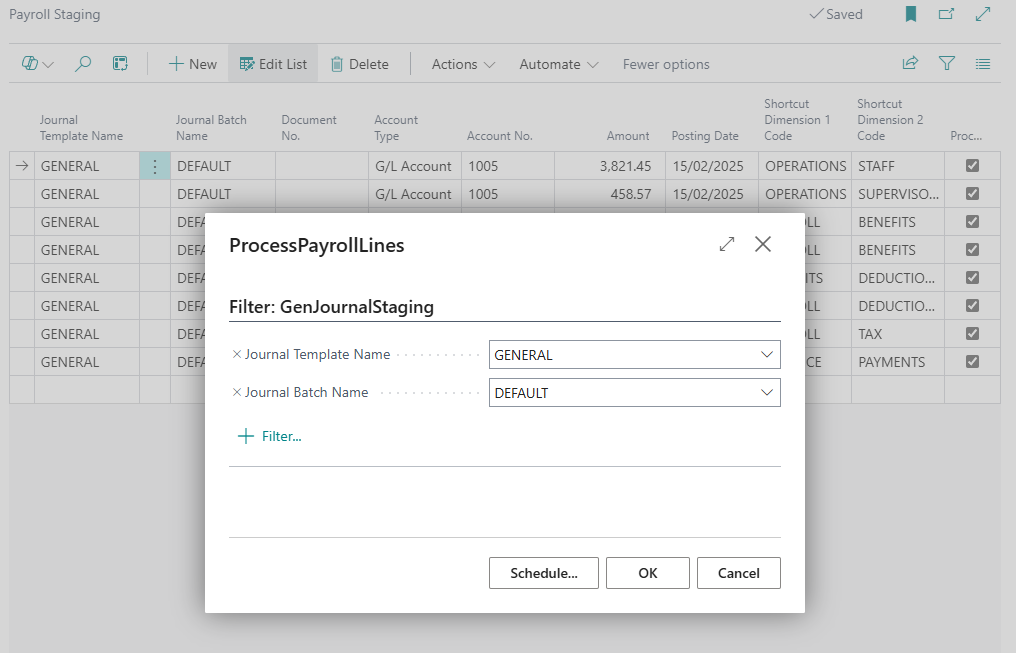Open row options three-dots menu
This screenshot has height=653, width=1016.
click(155, 166)
